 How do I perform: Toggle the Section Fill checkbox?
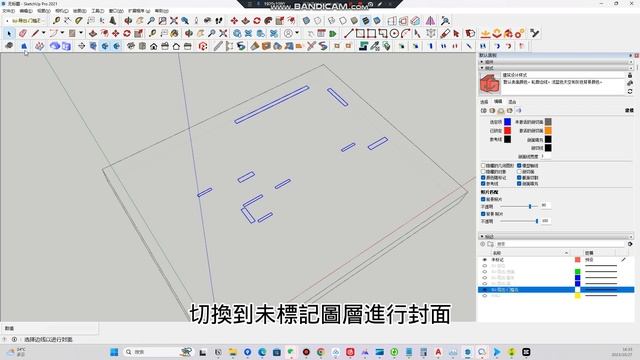(x=519, y=184)
